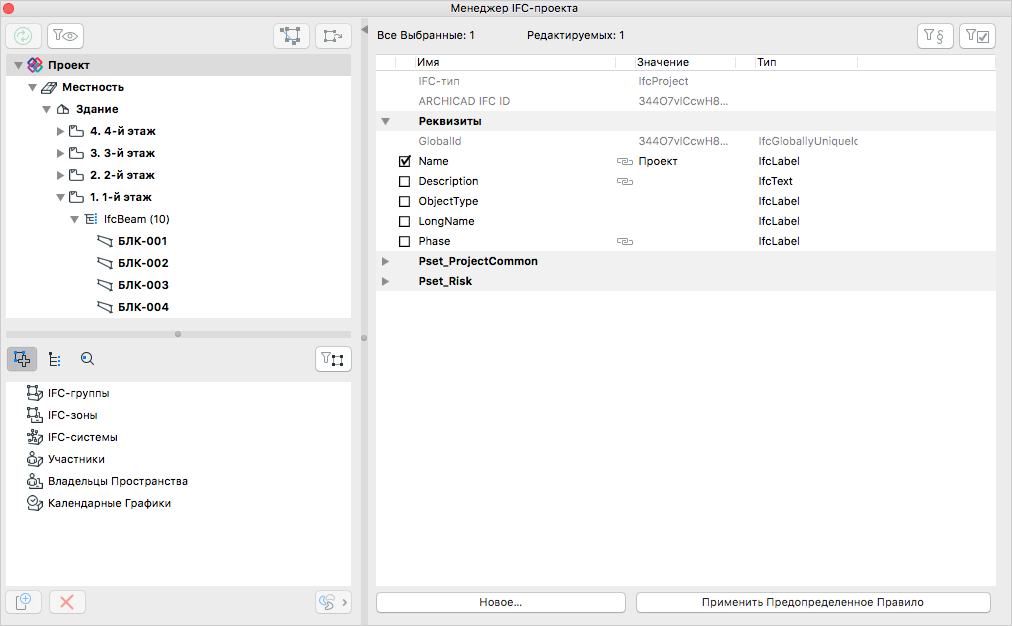Open the link assignment dropdown button

[333, 602]
